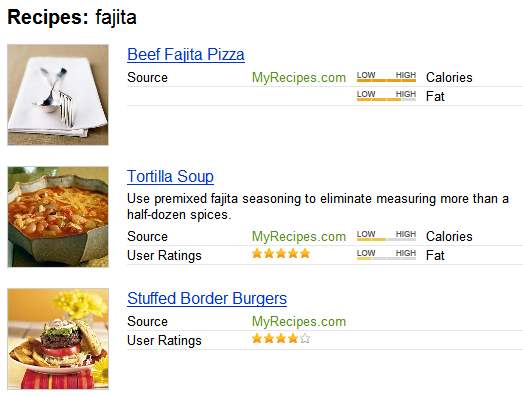The width and height of the screenshot is (523, 396).
Task: Click the Calories low-high meter for Tortilla Soup
Action: coord(386,236)
